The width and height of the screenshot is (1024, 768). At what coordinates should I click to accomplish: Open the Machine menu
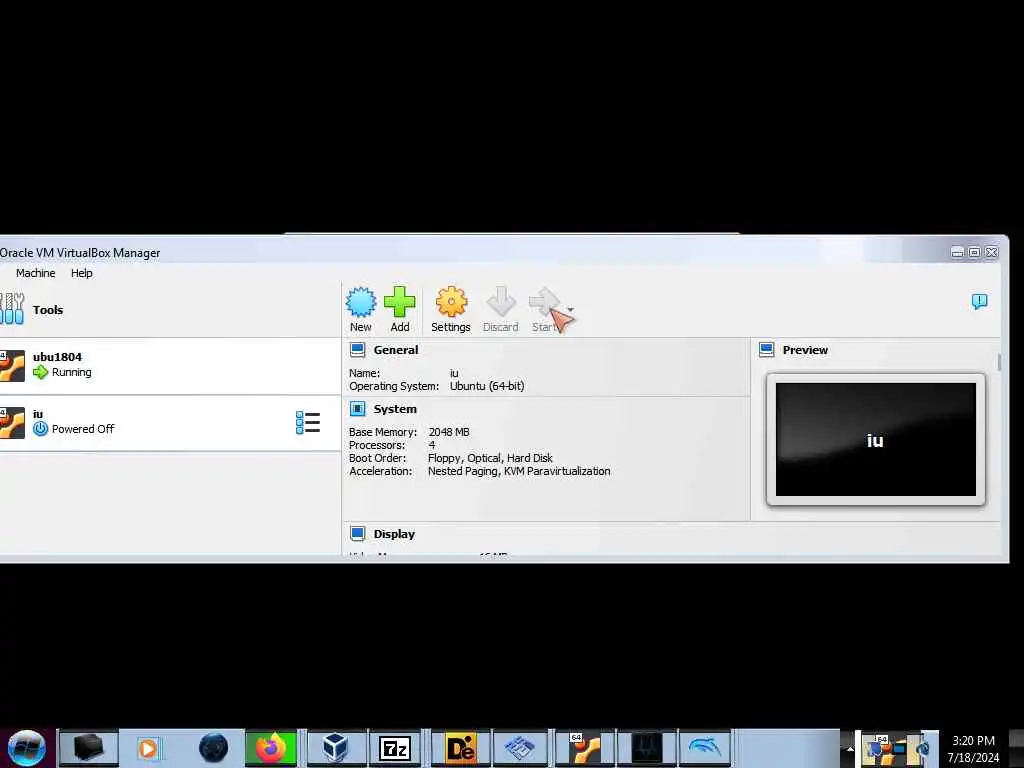tap(35, 273)
